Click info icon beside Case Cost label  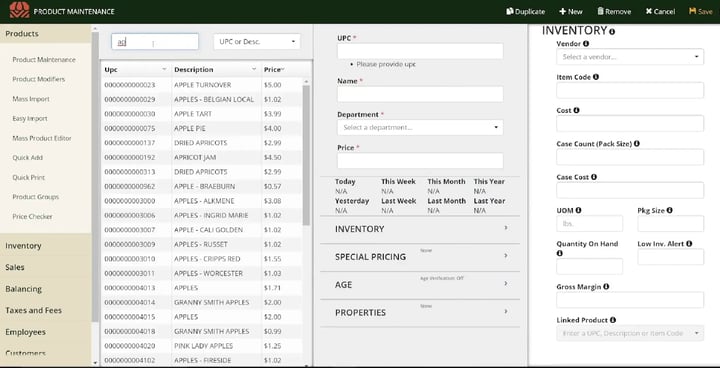pos(594,177)
